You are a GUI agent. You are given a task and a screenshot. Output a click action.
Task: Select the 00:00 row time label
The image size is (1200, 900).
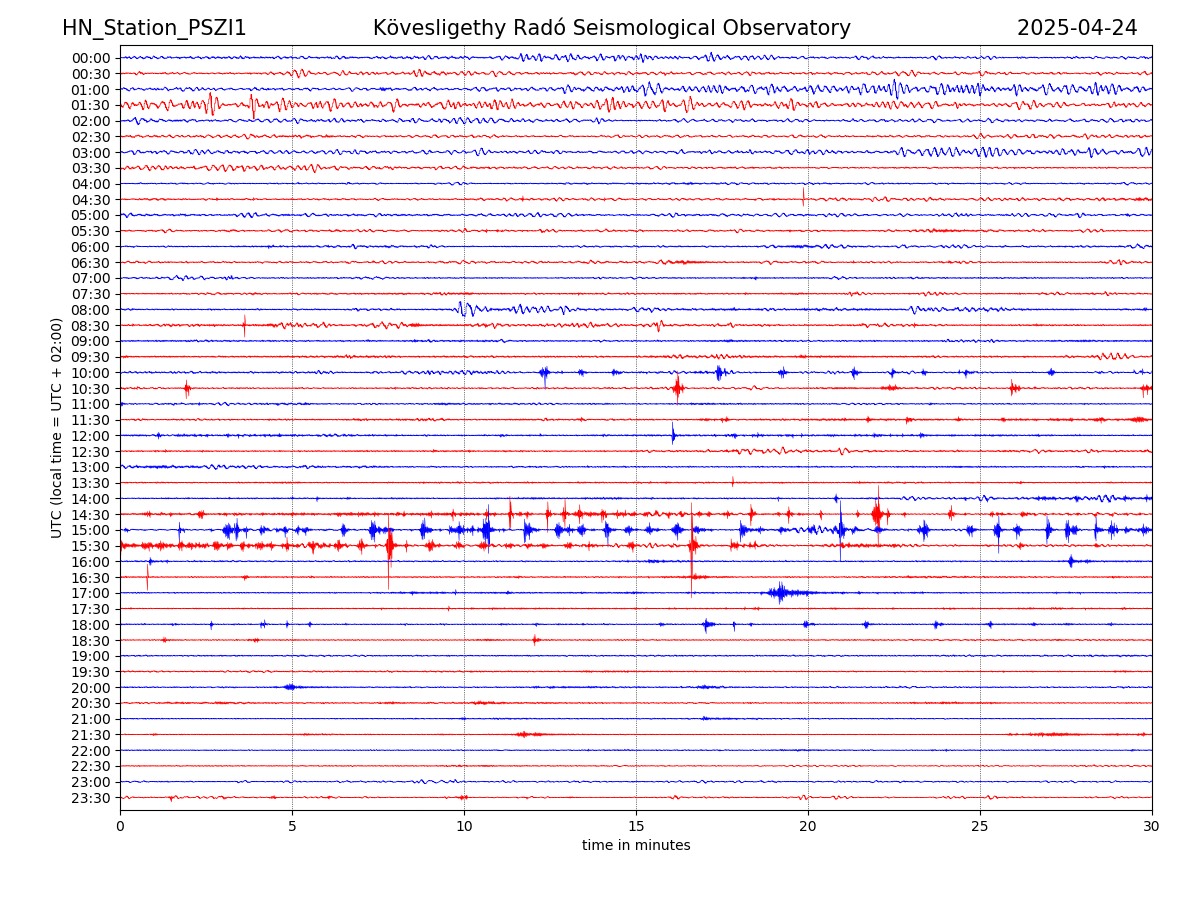coord(91,58)
